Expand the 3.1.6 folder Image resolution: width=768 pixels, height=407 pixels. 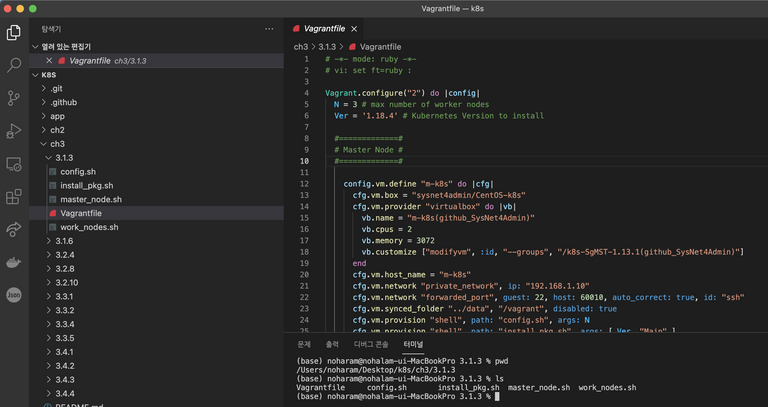(48, 241)
